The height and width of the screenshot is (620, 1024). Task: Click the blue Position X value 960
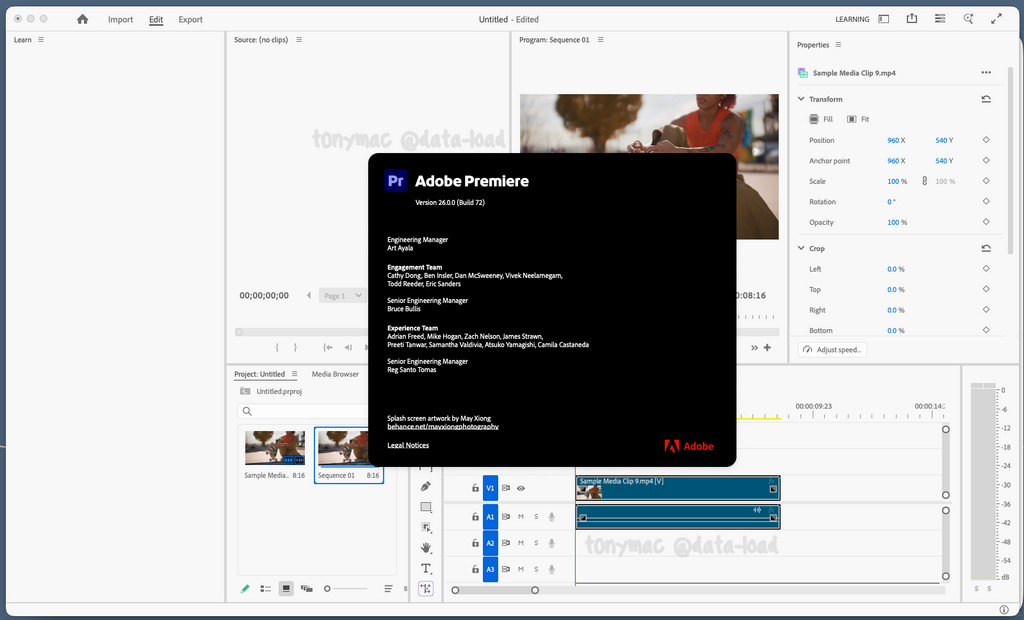point(893,140)
